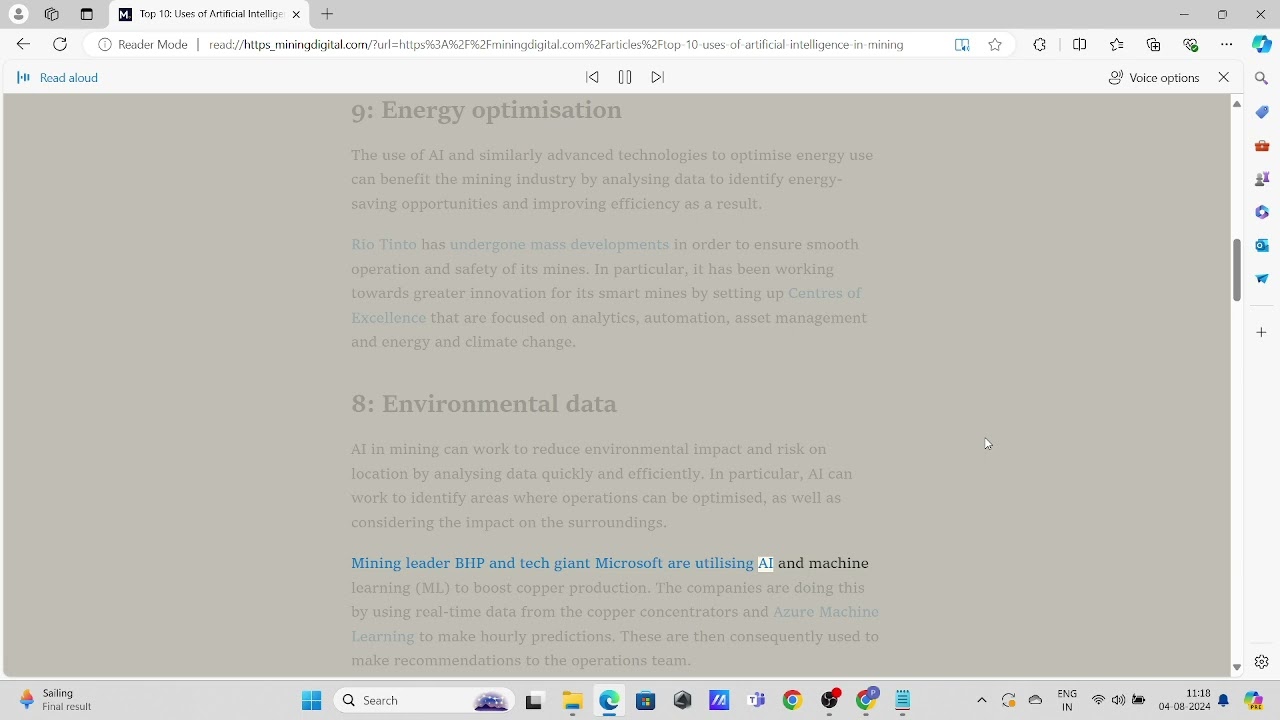Exit immersive reader icon in address bar
This screenshot has height=720, width=1280.
pyautogui.click(x=962, y=45)
